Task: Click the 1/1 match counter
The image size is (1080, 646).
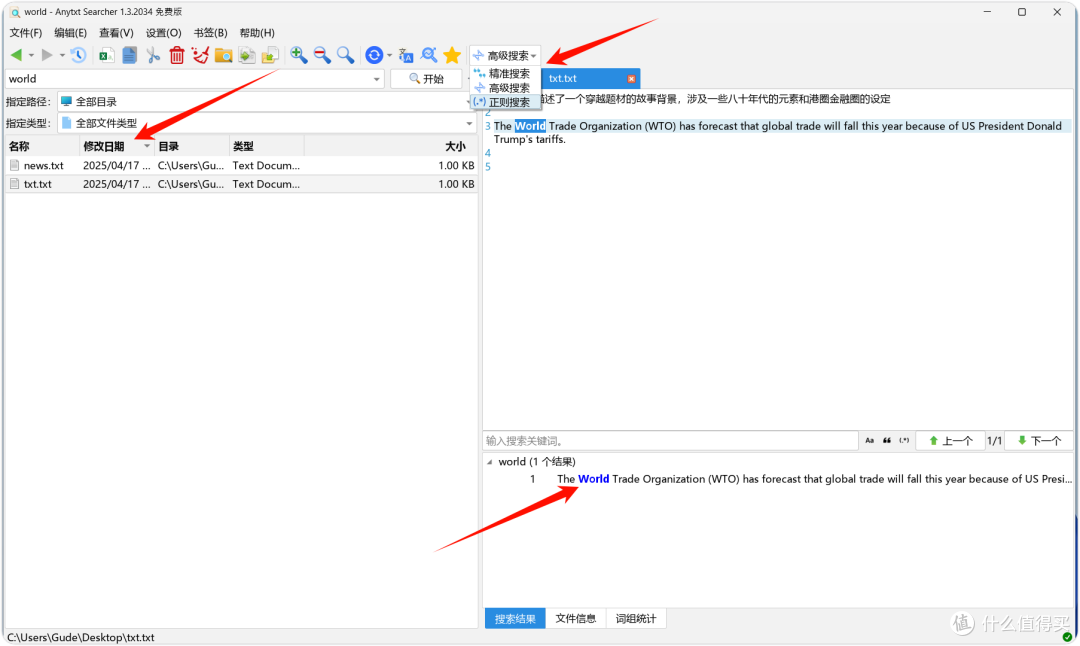Action: tap(994, 441)
